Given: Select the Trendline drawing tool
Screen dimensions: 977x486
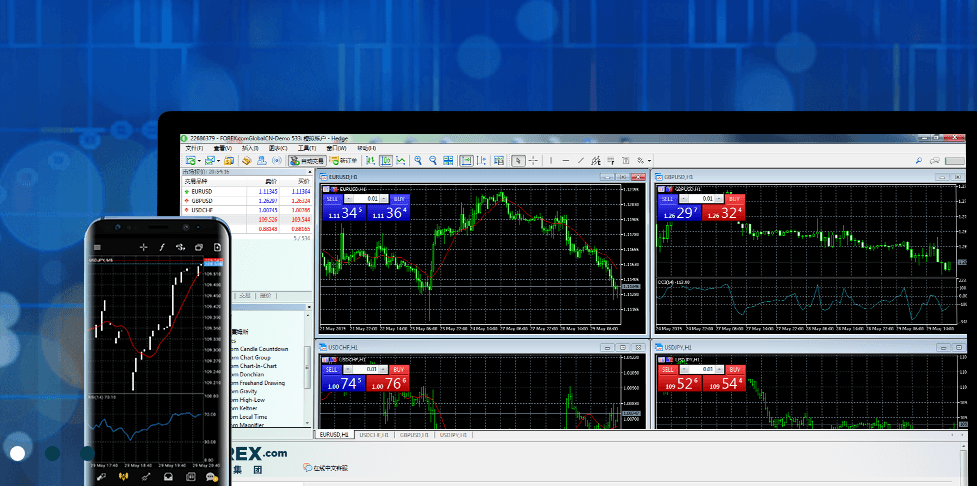Looking at the screenshot, I should coord(581,161).
